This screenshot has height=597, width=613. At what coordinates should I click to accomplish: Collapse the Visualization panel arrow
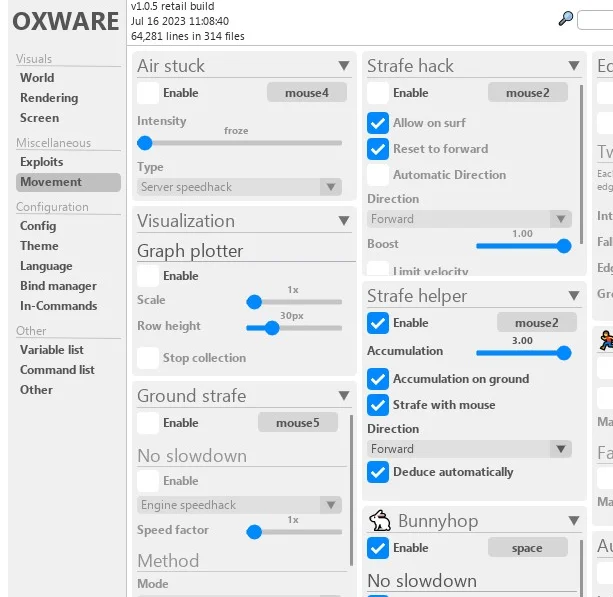pyautogui.click(x=343, y=222)
